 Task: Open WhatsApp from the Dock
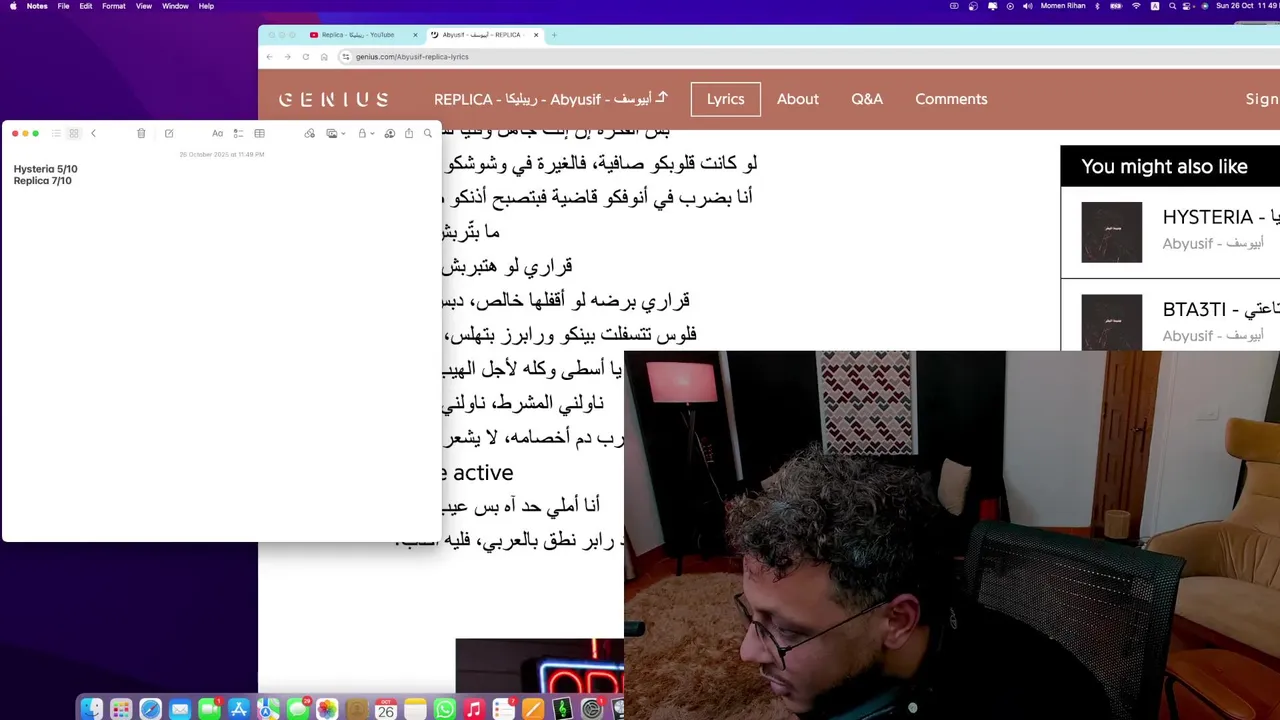[445, 709]
